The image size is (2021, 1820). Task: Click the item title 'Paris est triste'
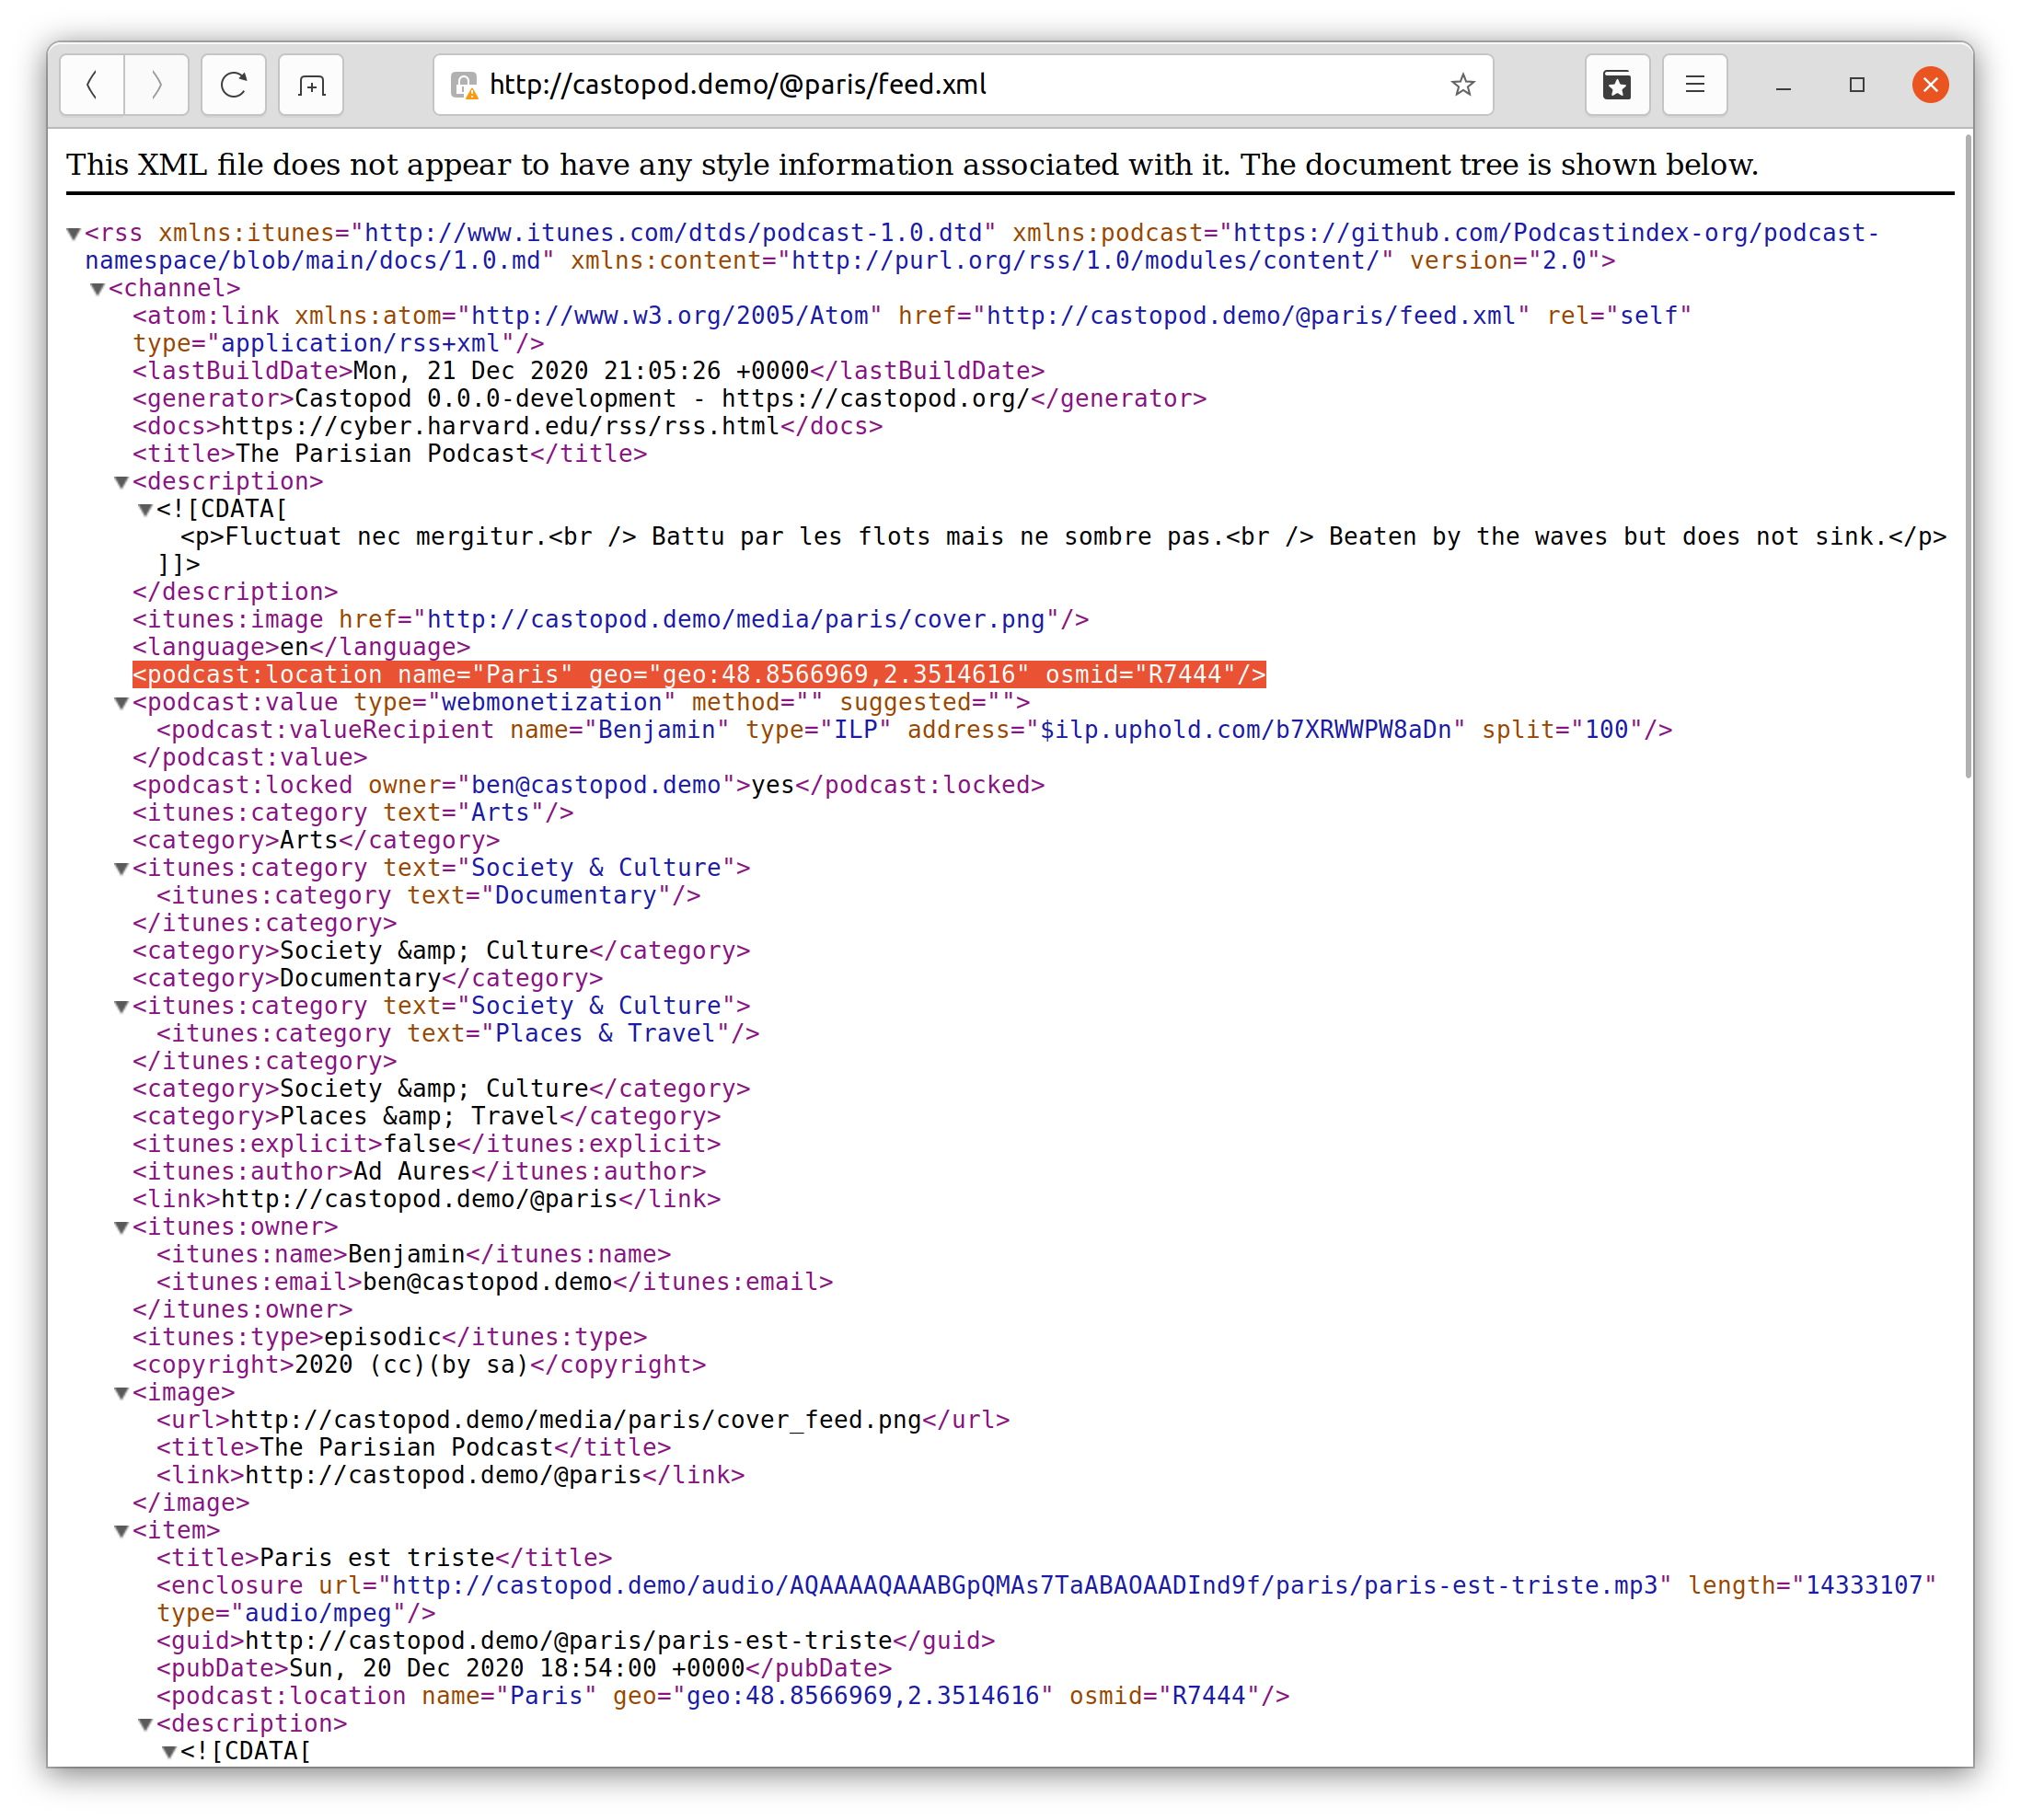click(384, 1559)
